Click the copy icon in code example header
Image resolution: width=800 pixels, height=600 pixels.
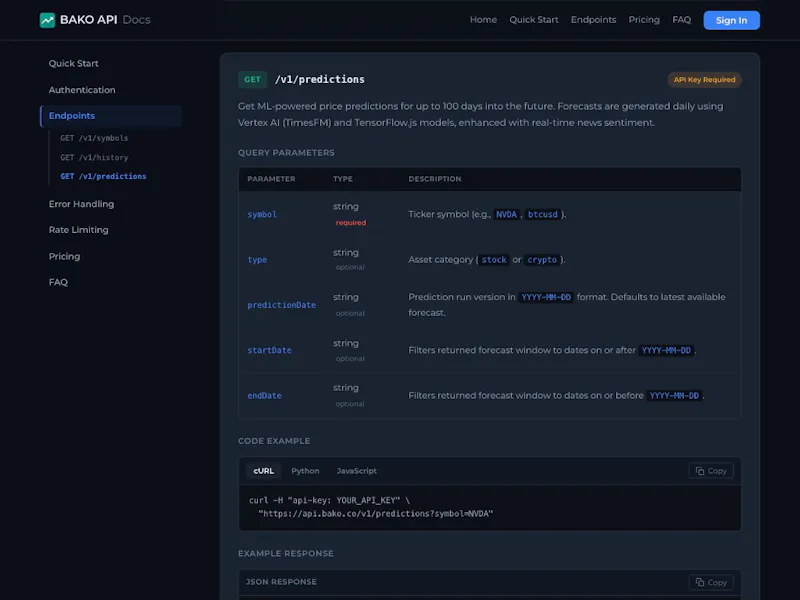point(700,471)
